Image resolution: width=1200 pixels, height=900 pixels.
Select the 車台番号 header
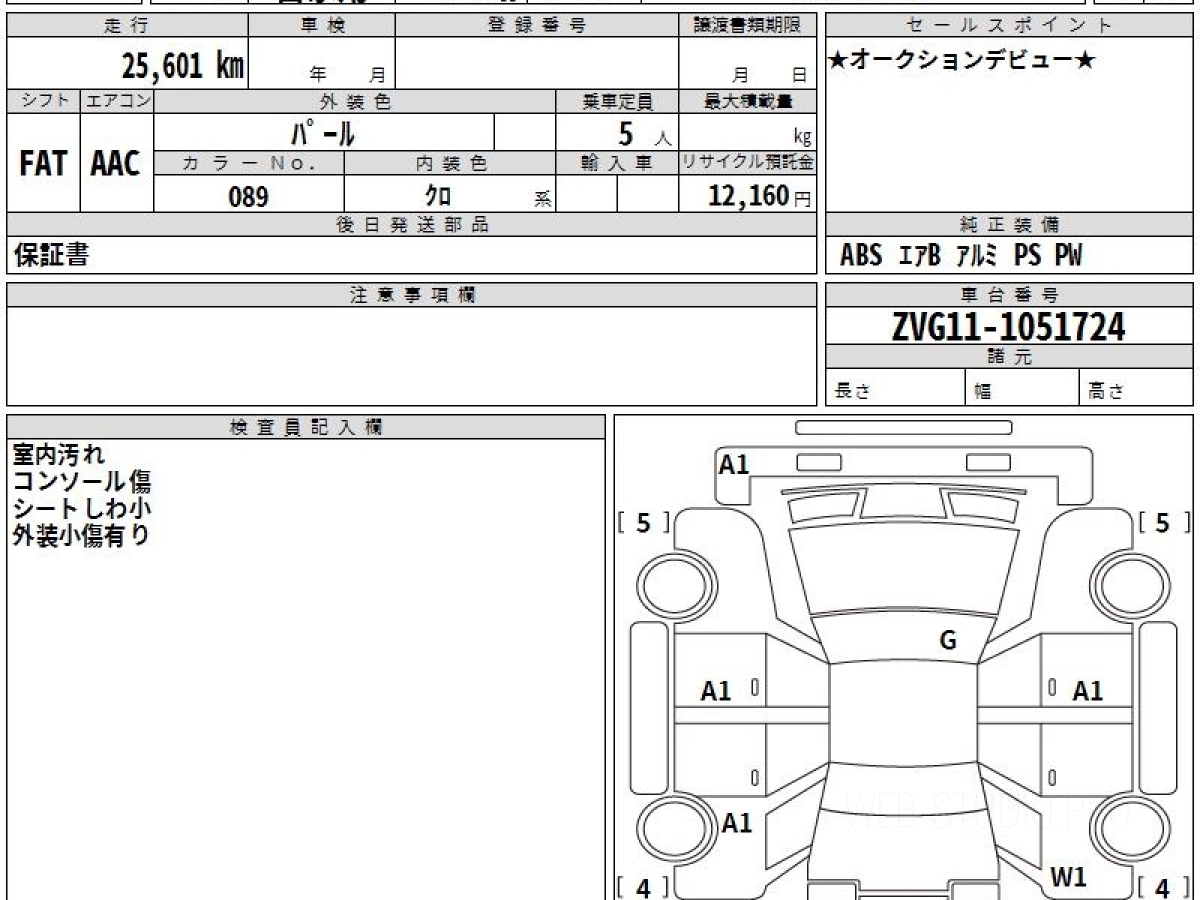(x=1009, y=295)
